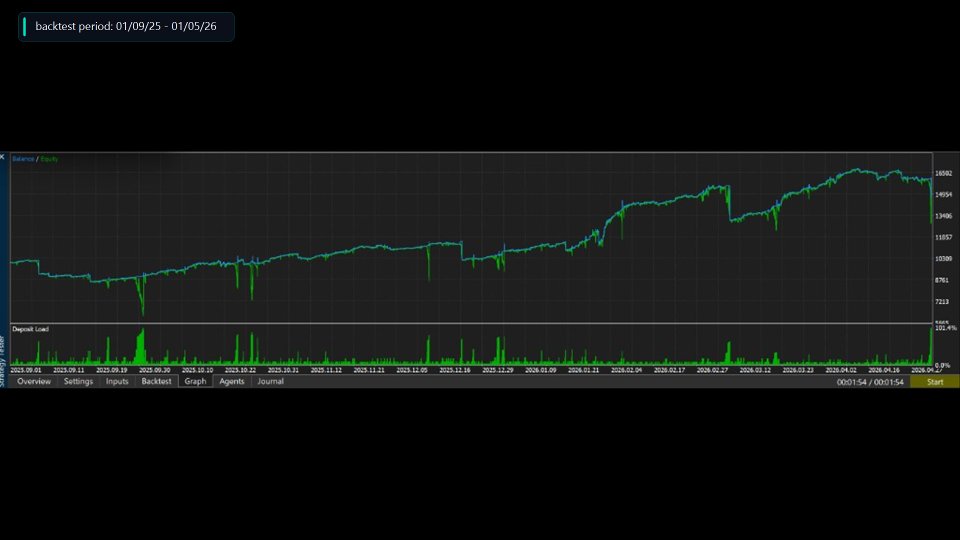
Task: Click the 2025.09.30 date label
Action: click(154, 370)
